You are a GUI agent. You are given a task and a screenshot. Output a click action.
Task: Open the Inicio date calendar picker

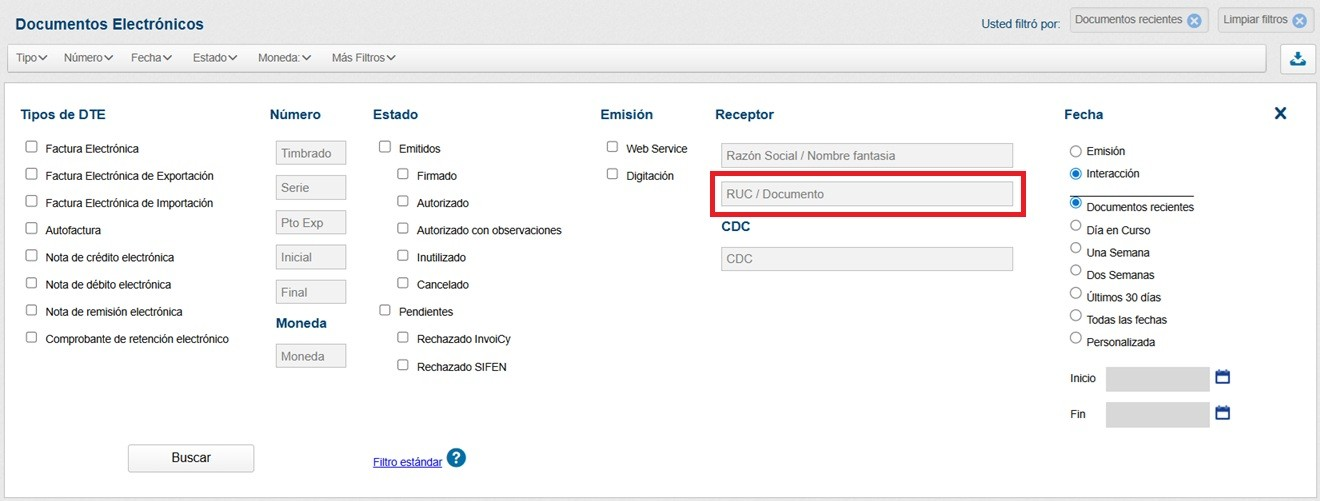point(1222,378)
